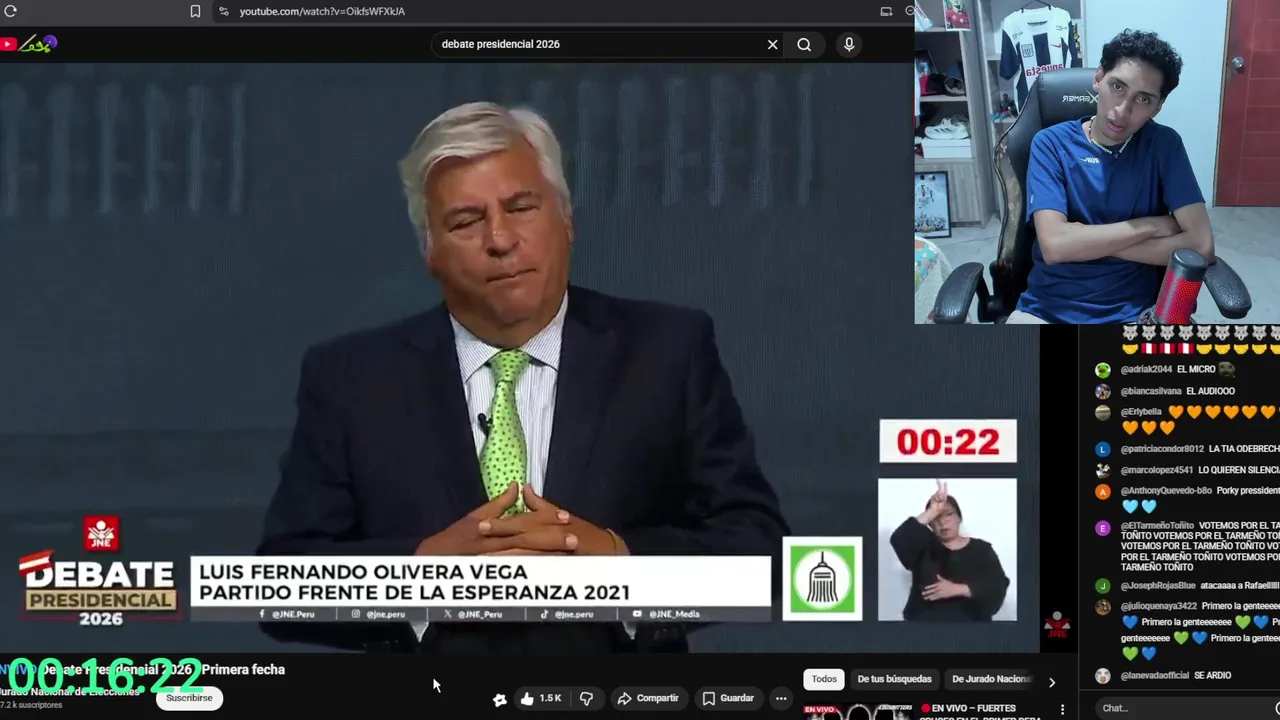The height and width of the screenshot is (720, 1280).
Task: Dislike the video with the thumbs-down icon
Action: tap(586, 698)
